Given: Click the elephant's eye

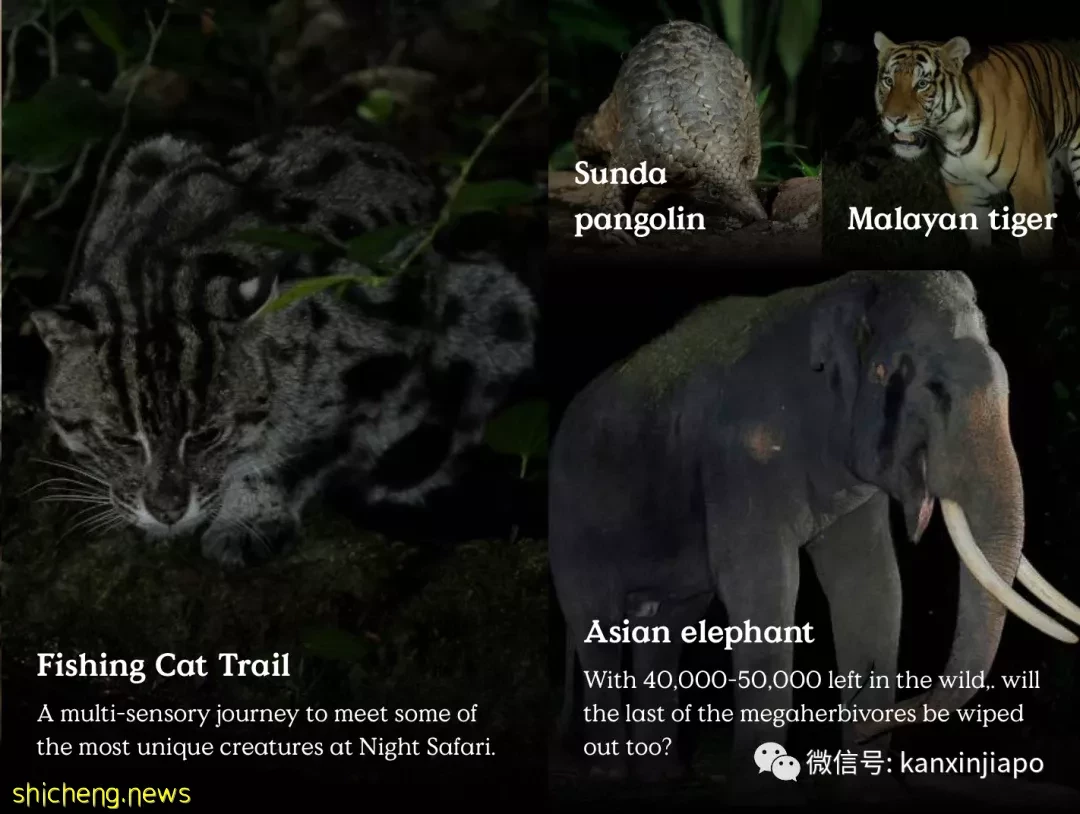Looking at the screenshot, I should pyautogui.click(x=880, y=373).
